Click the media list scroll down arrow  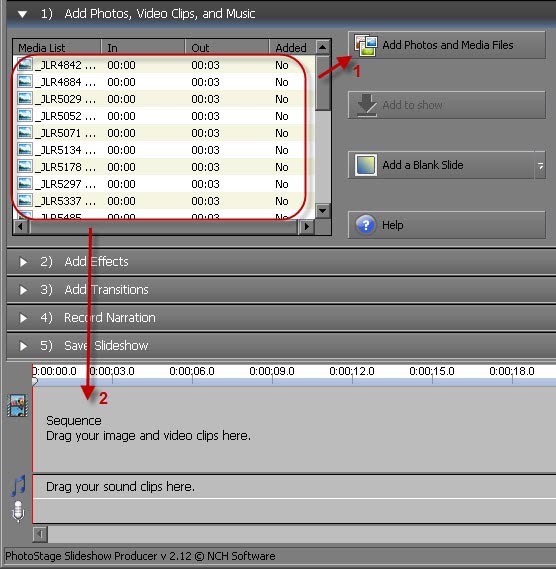point(323,210)
